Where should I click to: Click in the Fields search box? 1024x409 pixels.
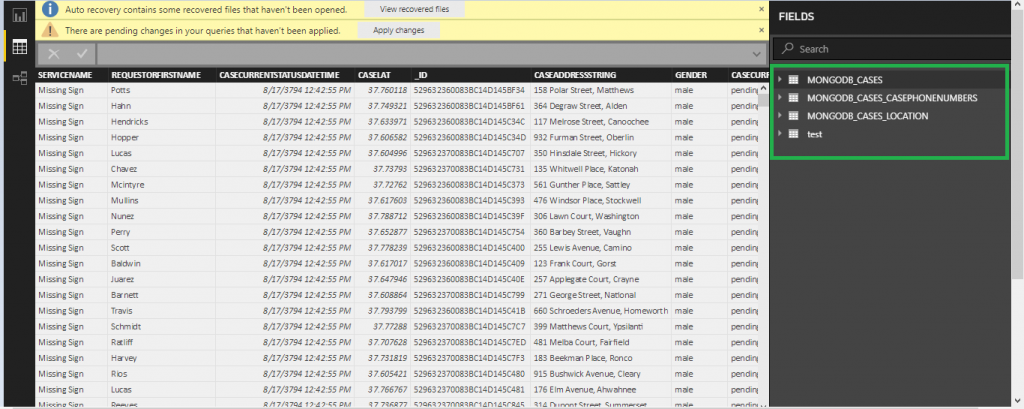click(x=900, y=48)
